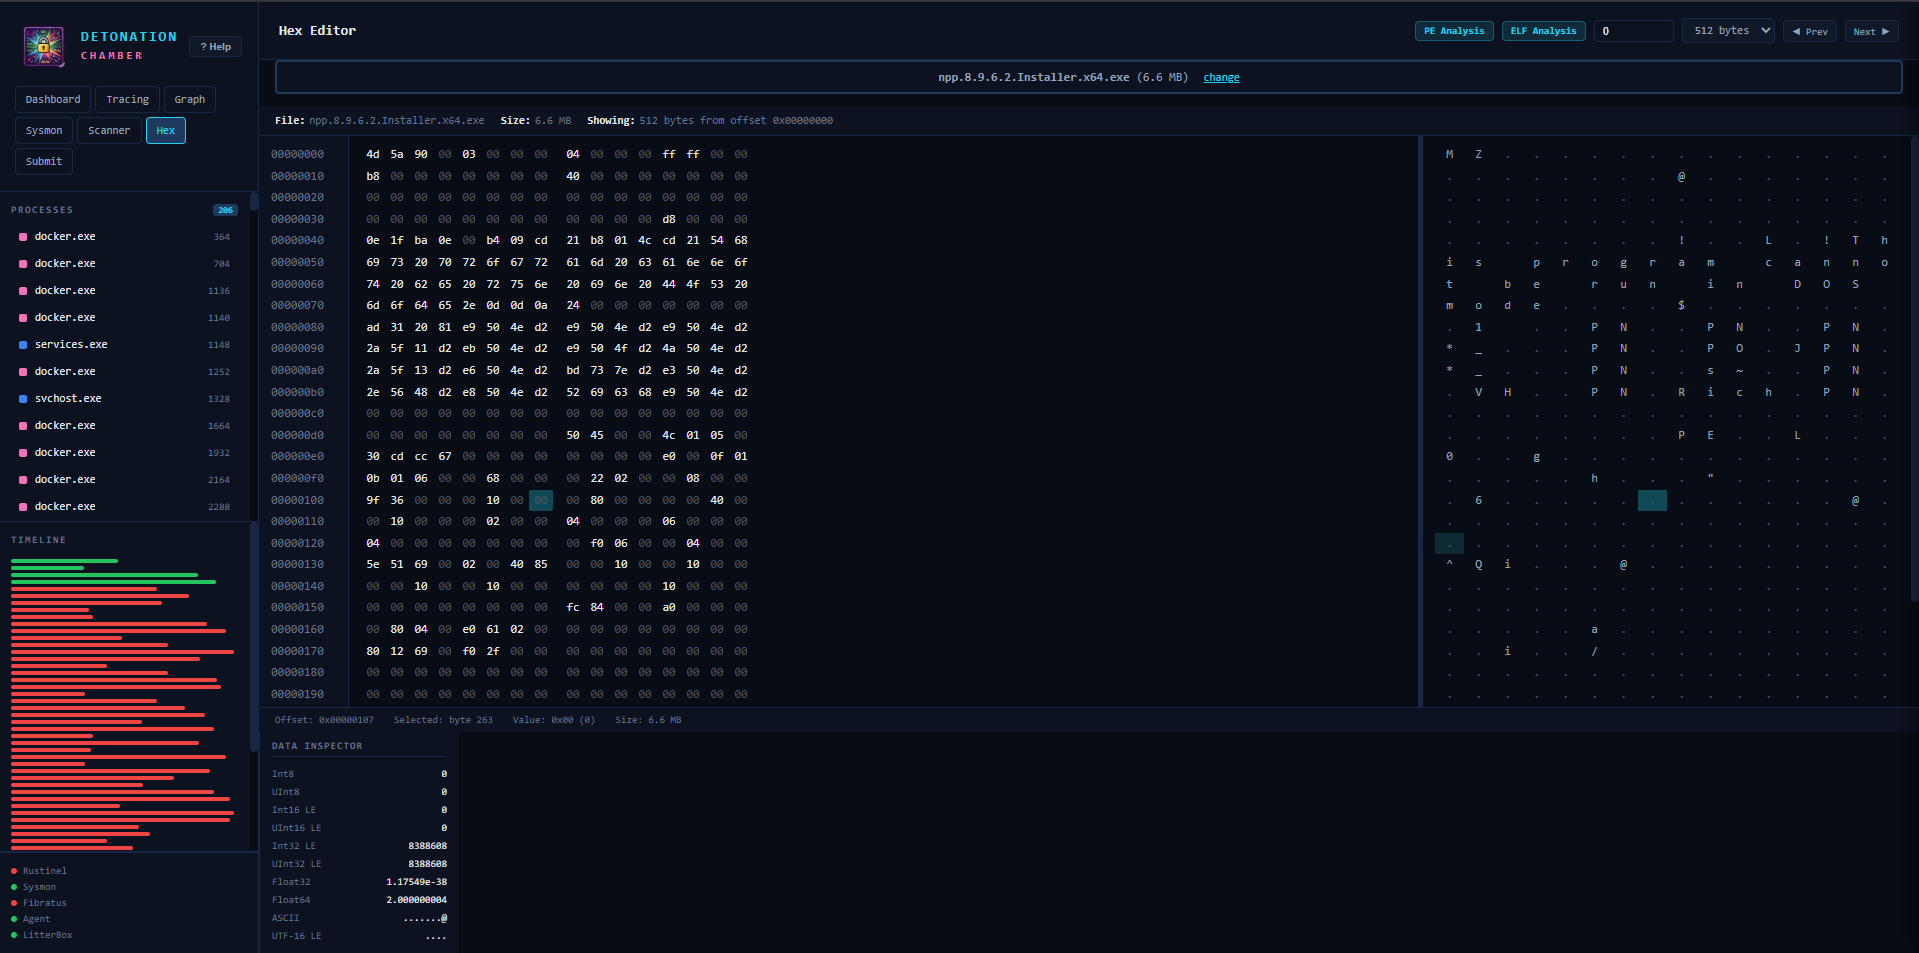Click the DATA INSPECTOR header
Viewport: 1919px width, 953px height.
point(317,746)
